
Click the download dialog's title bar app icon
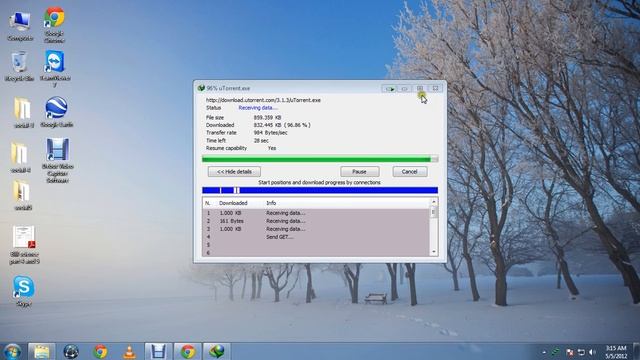tap(201, 88)
